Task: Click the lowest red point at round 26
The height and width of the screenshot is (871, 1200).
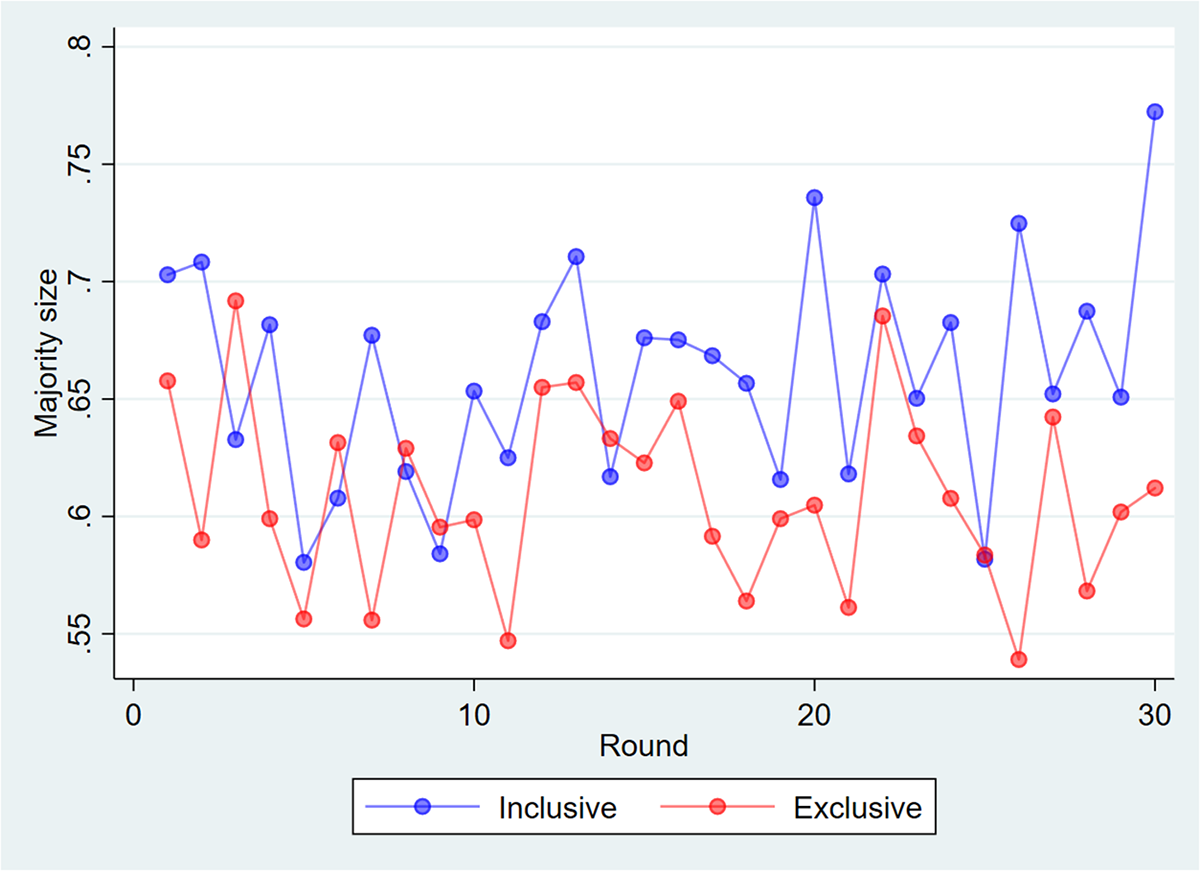Action: [1019, 659]
